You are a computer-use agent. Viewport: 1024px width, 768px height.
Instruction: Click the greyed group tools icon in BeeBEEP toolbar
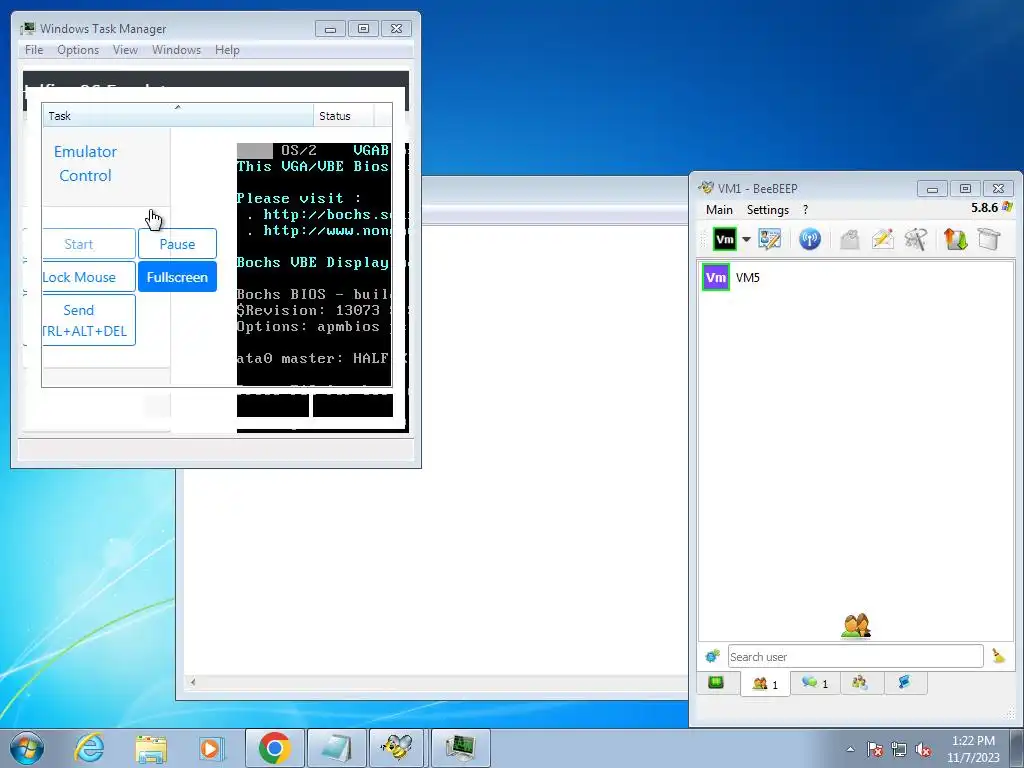[916, 240]
